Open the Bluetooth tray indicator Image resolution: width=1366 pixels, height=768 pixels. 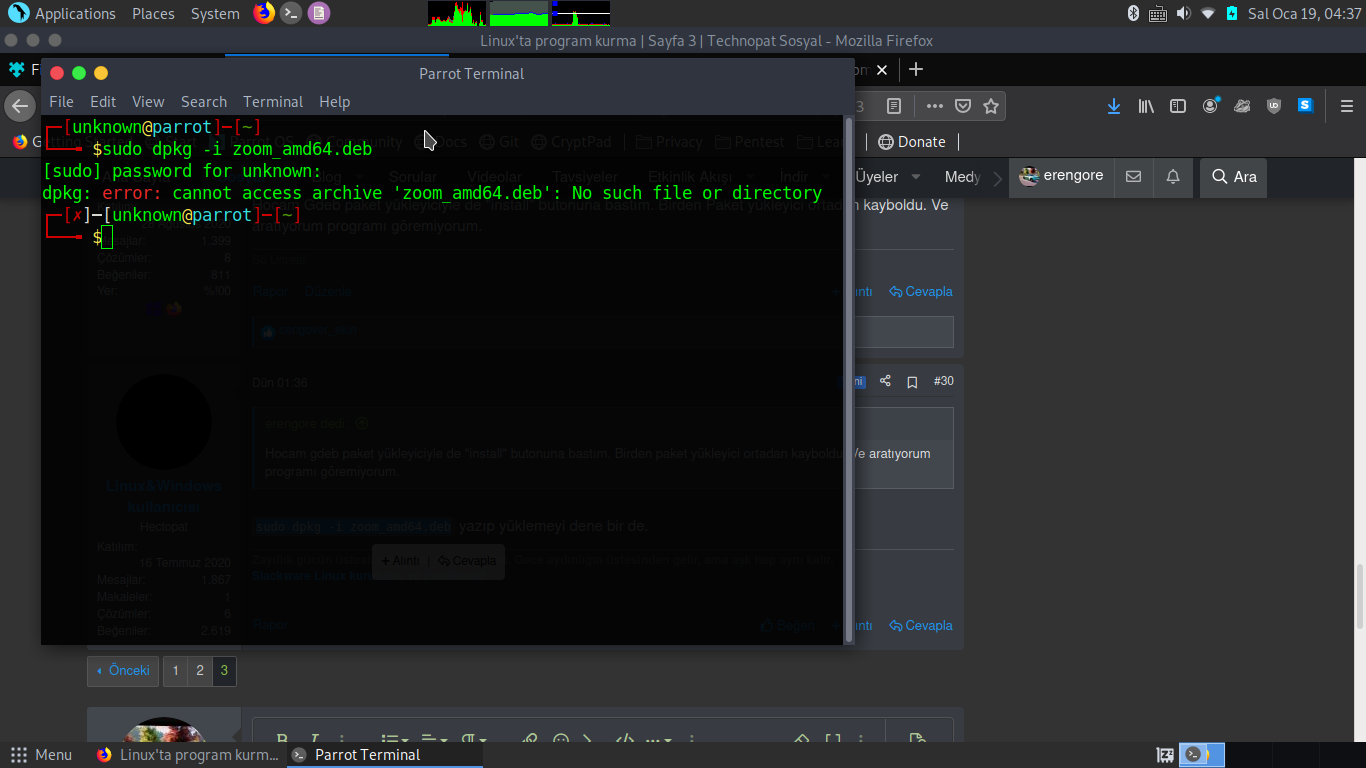pos(1134,13)
